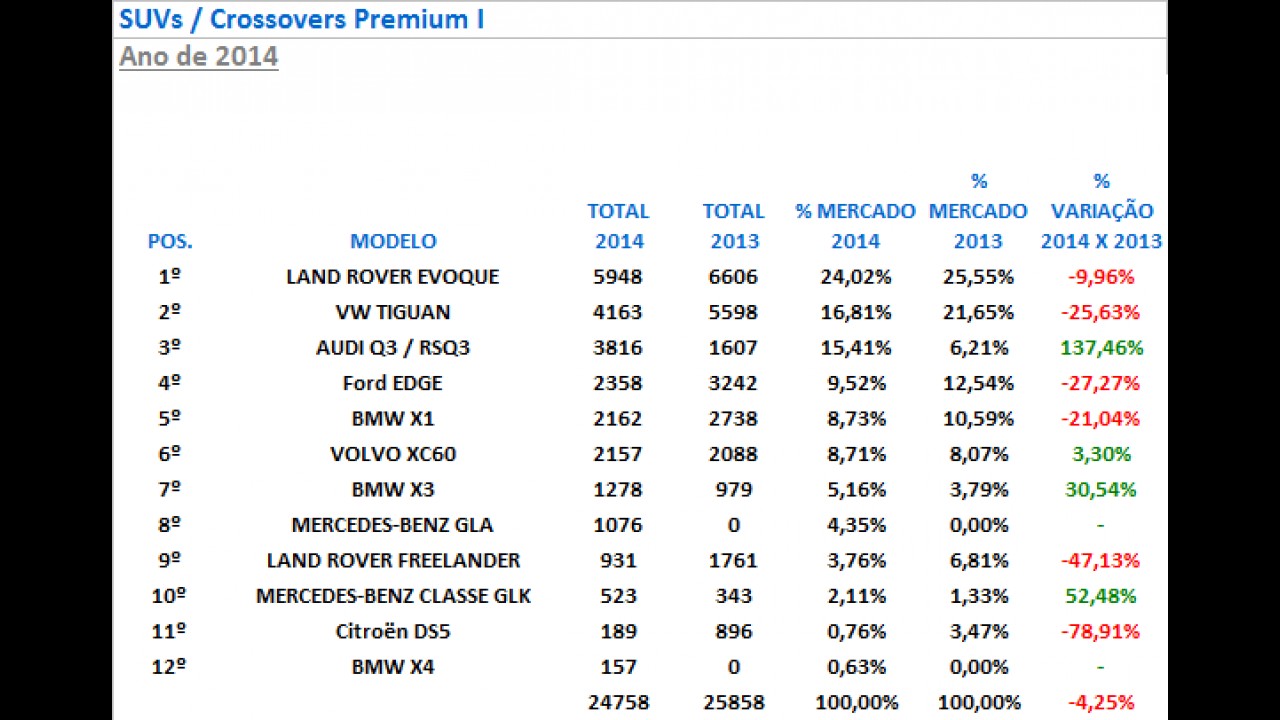1280x720 pixels.
Task: Select the '16,81%' market share cell
Action: [x=856, y=312]
